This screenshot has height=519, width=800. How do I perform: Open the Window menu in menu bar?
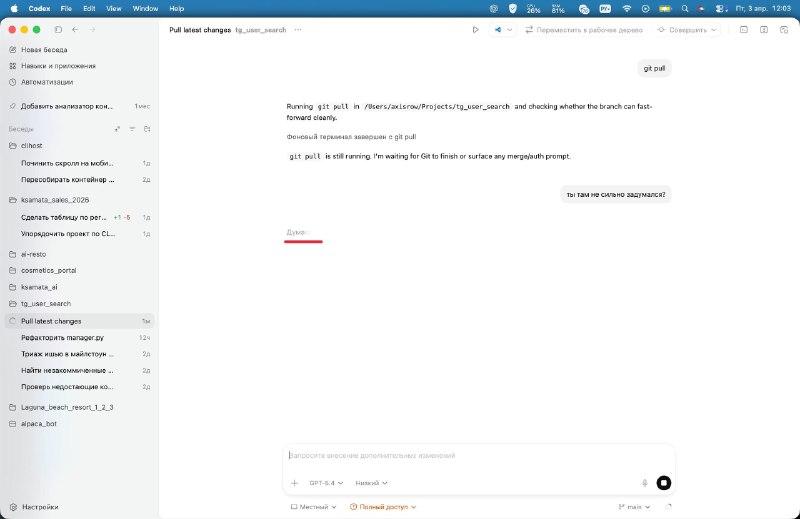(x=145, y=8)
